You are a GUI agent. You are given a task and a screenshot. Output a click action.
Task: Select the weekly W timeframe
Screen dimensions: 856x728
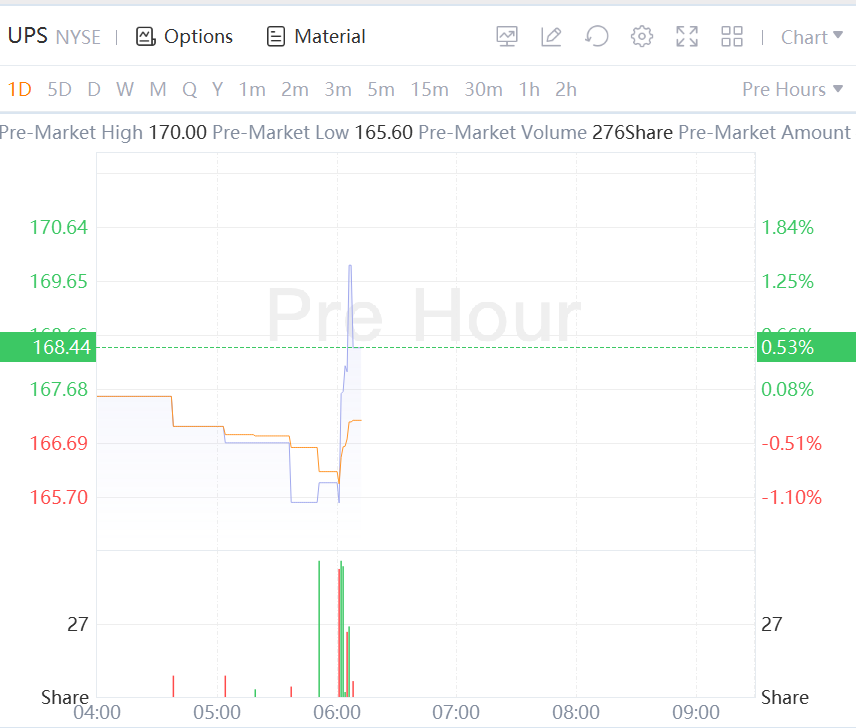pyautogui.click(x=125, y=89)
